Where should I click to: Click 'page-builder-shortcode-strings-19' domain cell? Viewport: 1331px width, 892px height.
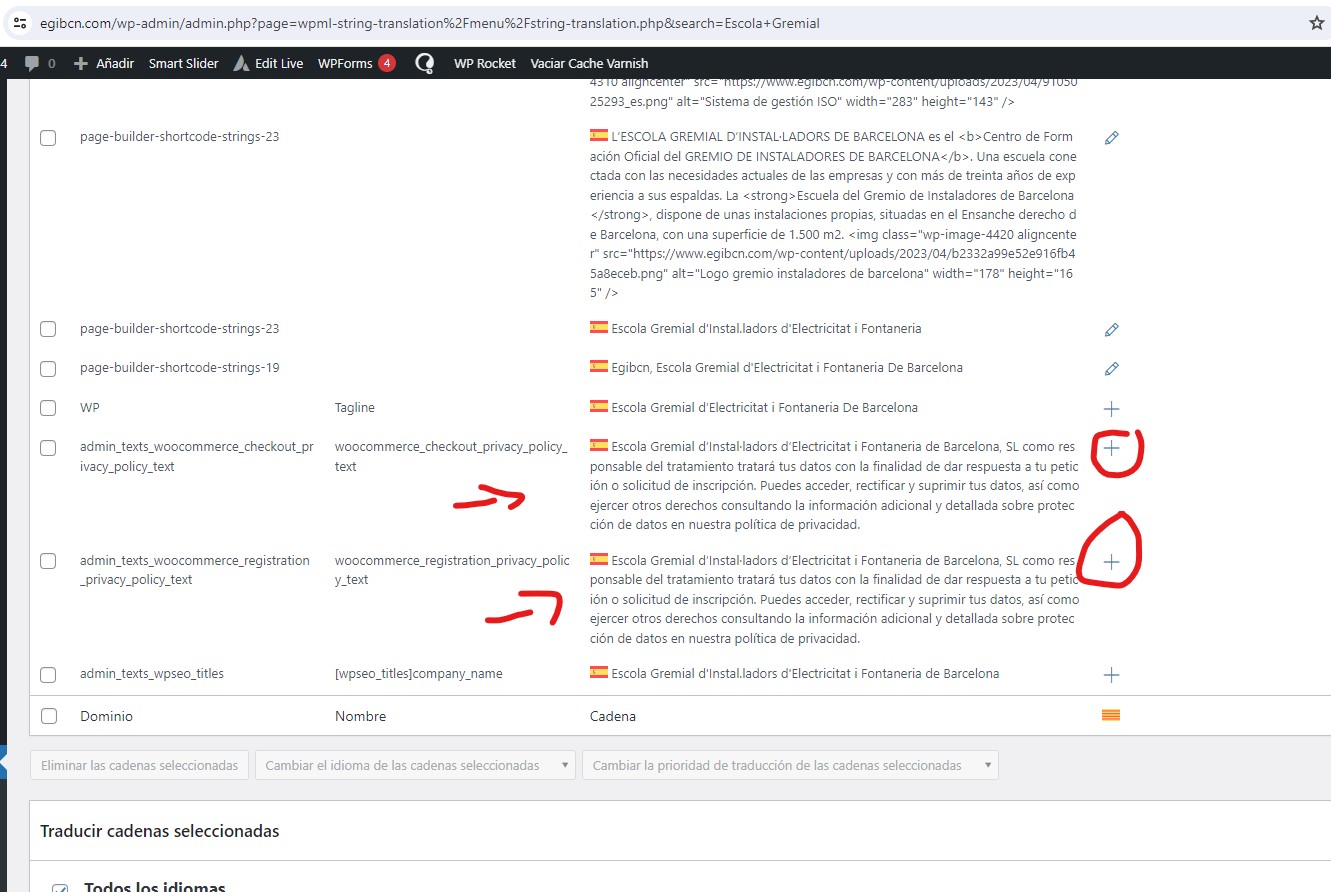[x=180, y=368]
